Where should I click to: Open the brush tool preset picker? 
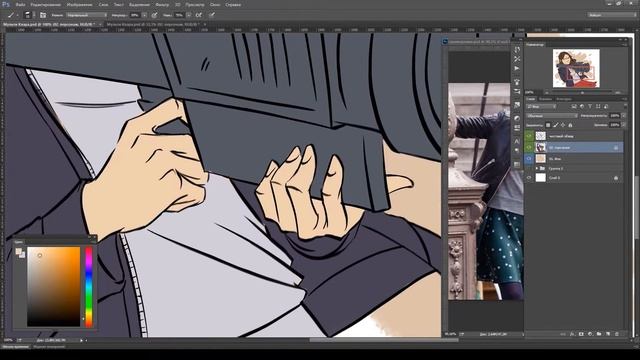click(x=12, y=15)
